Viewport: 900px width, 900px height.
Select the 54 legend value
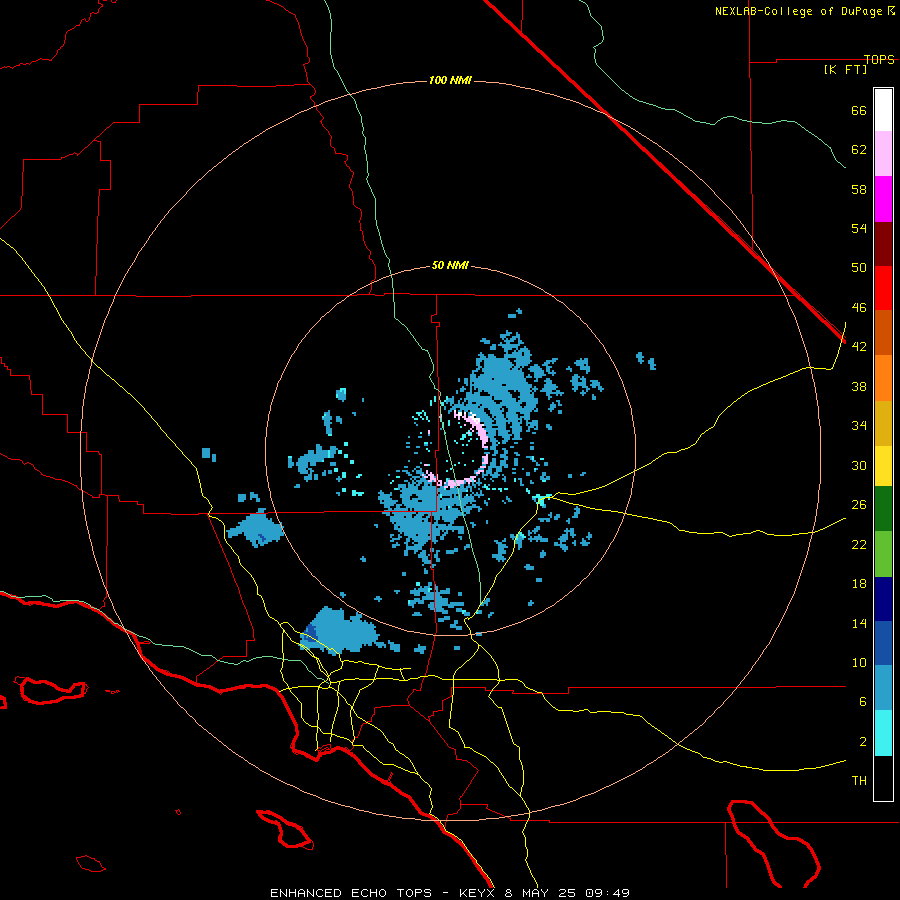coord(859,228)
